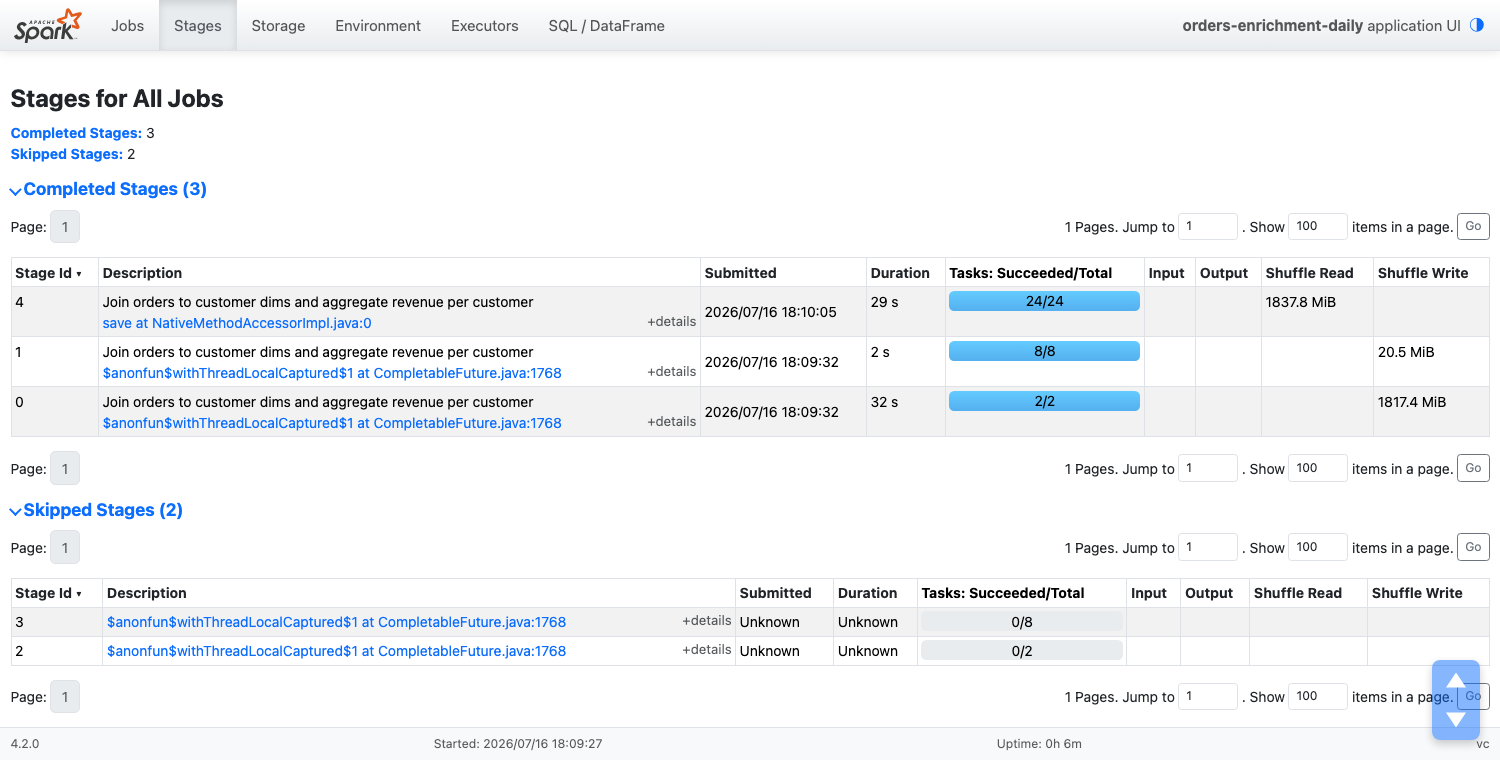Open stage 0 CompletableFuture.java:1768 link

point(332,423)
